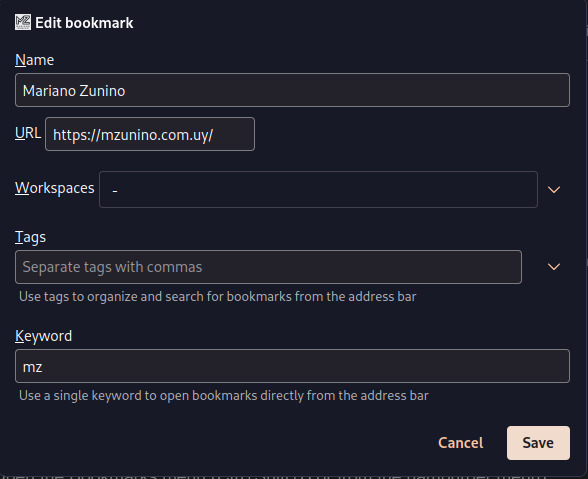
Task: Expand the Tags chevron arrow
Action: pyautogui.click(x=554, y=267)
